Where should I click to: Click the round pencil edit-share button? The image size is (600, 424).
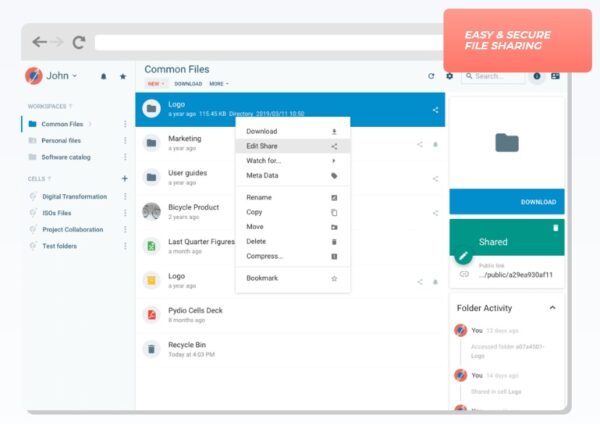(463, 255)
